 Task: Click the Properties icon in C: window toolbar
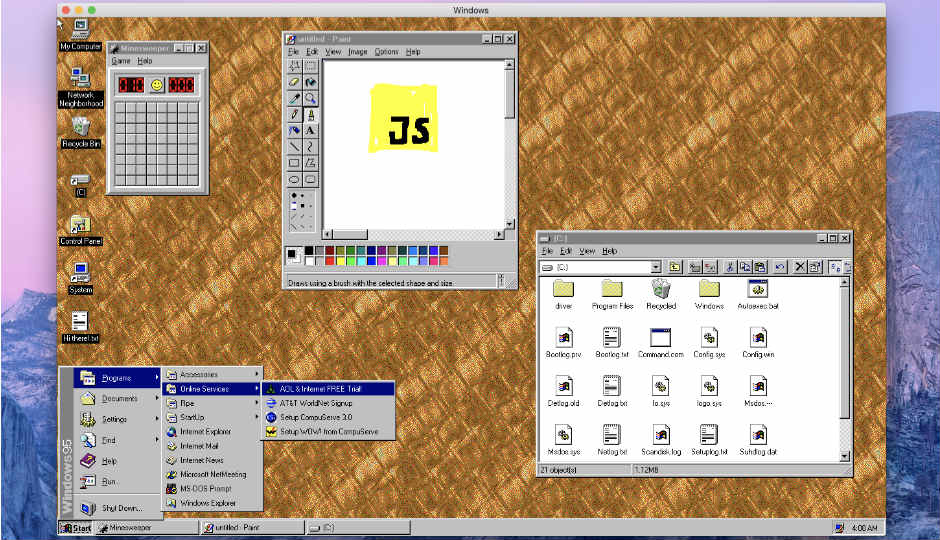coord(815,267)
